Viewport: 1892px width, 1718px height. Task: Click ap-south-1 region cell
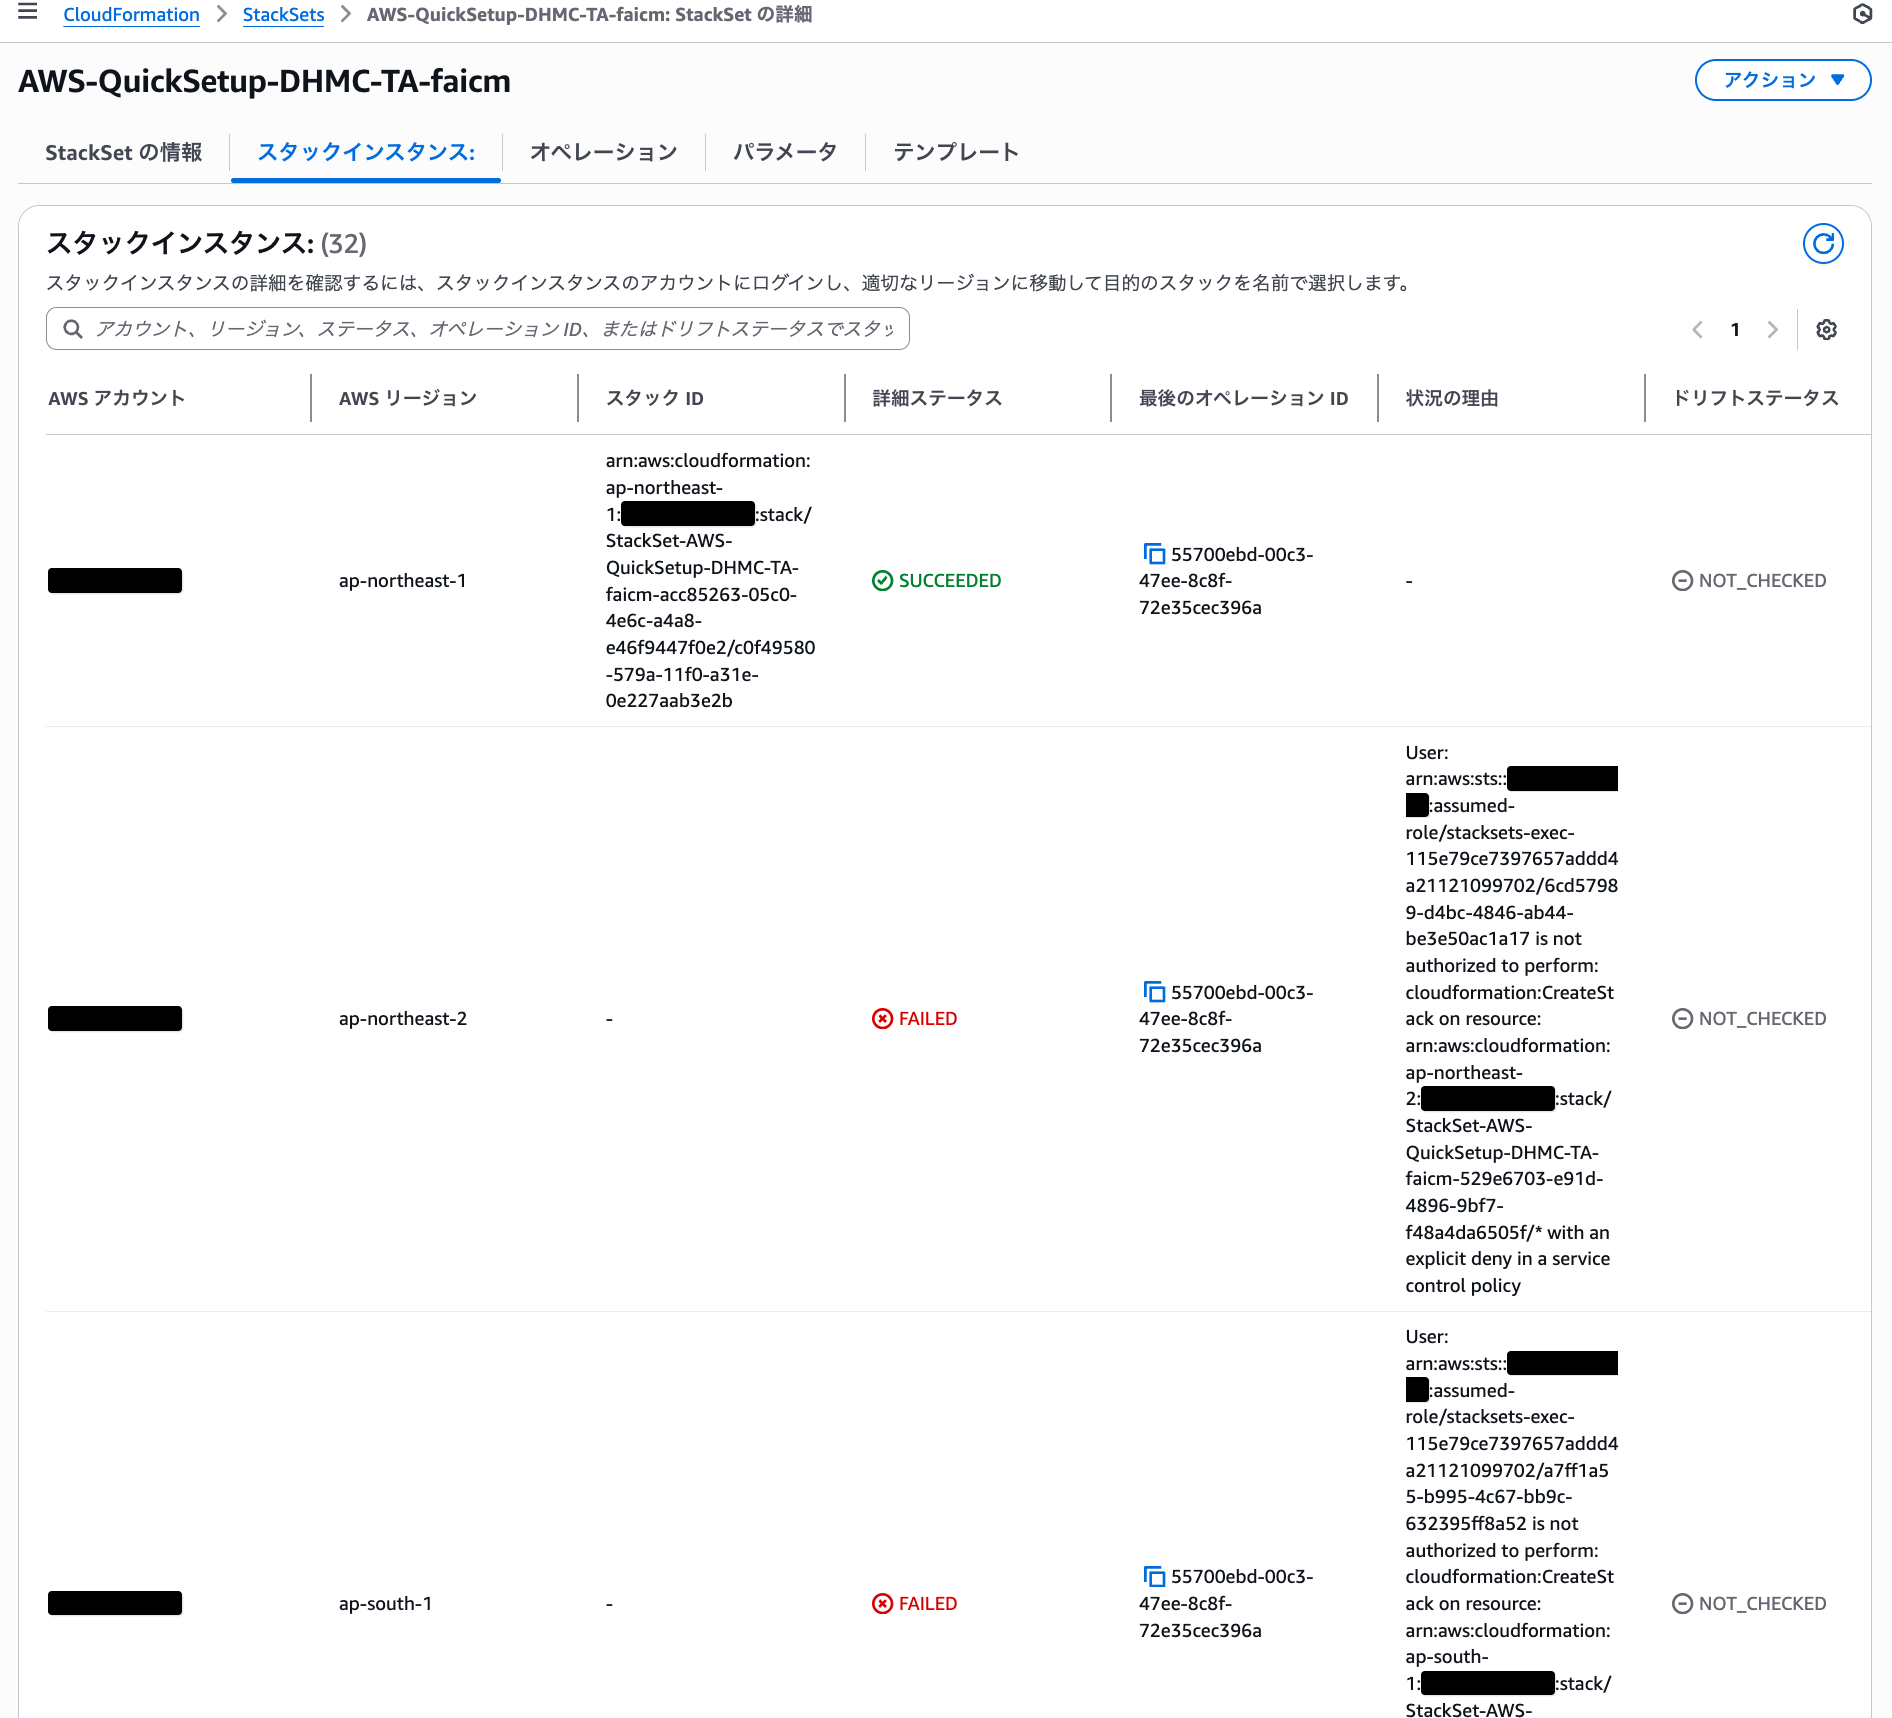tap(386, 1604)
